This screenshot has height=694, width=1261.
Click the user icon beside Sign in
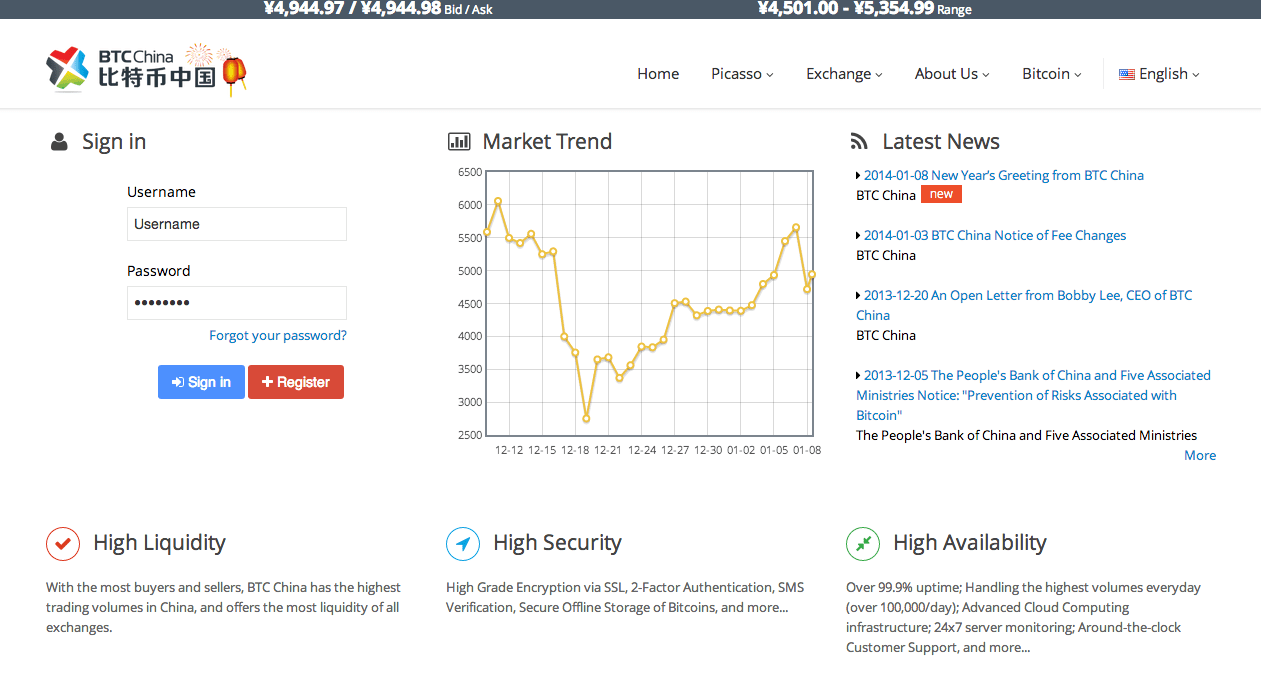pyautogui.click(x=59, y=142)
